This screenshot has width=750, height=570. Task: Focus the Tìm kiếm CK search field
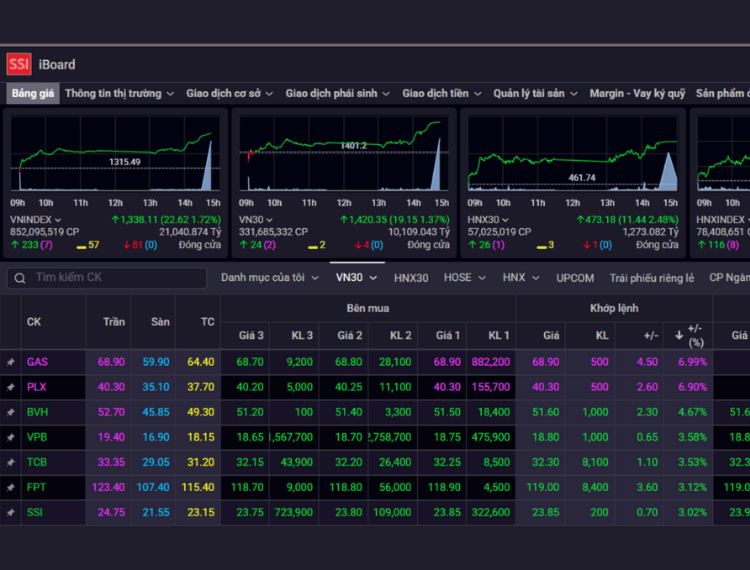[107, 278]
